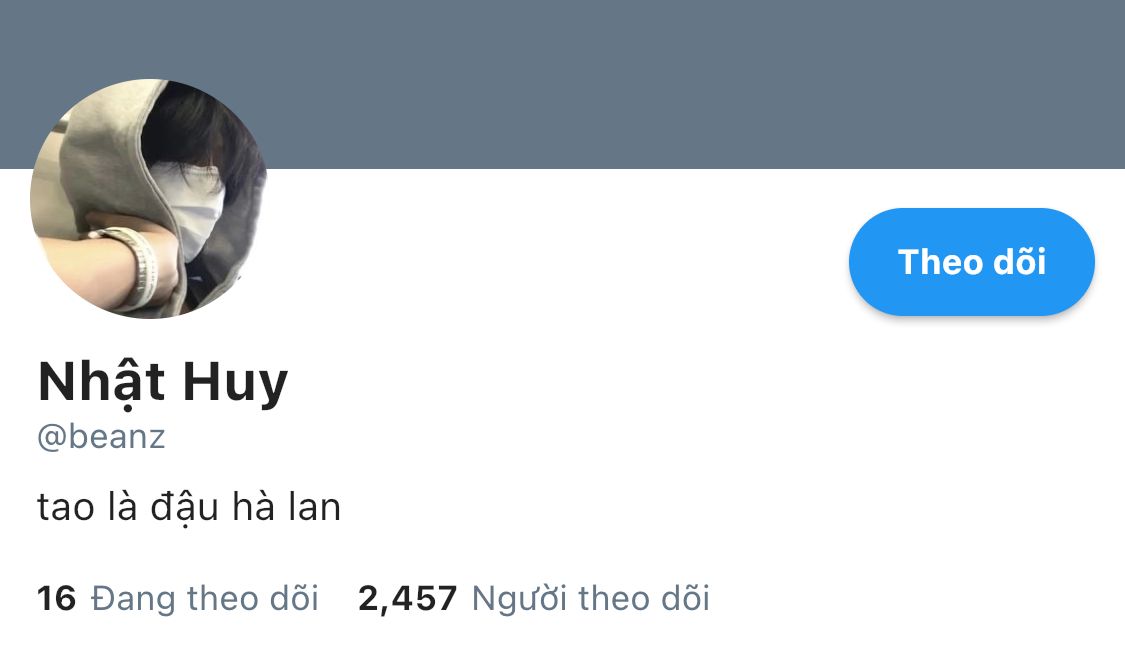Open the Người theo dõi followers list
The width and height of the screenshot is (1125, 658).
coord(534,598)
